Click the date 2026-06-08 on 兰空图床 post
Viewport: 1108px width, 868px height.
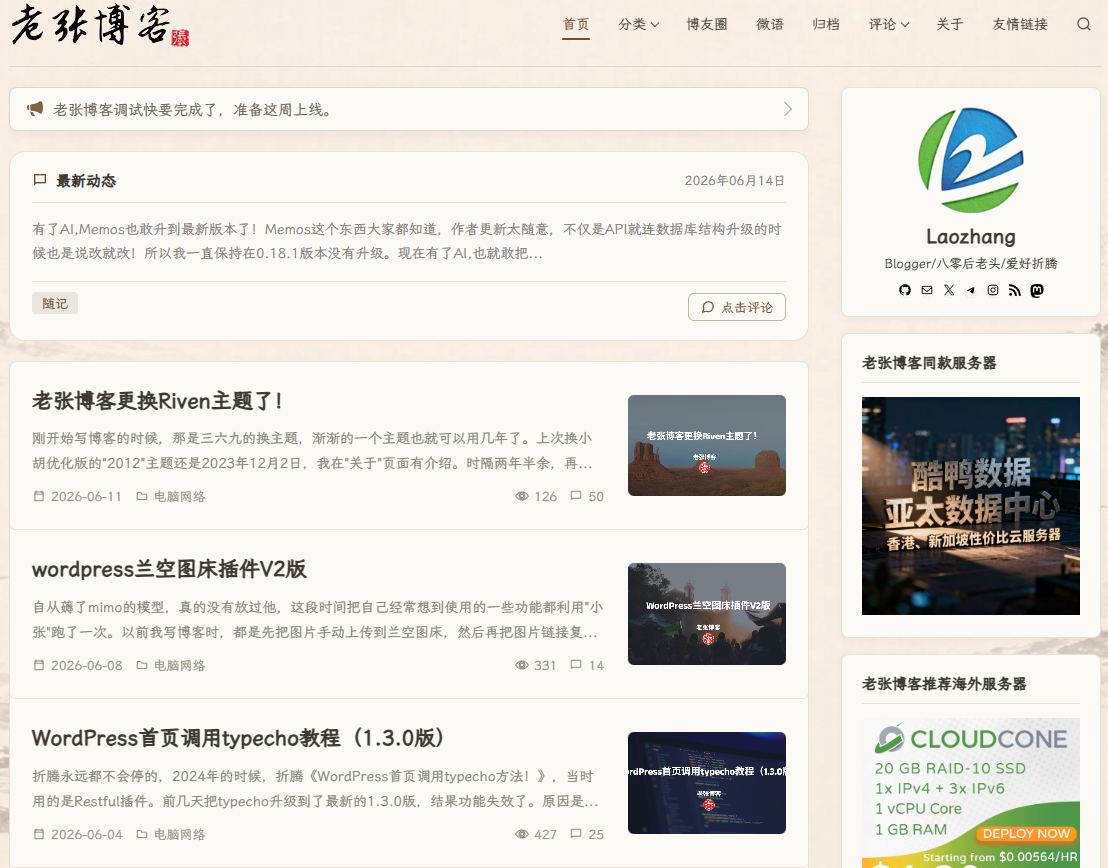coord(78,665)
